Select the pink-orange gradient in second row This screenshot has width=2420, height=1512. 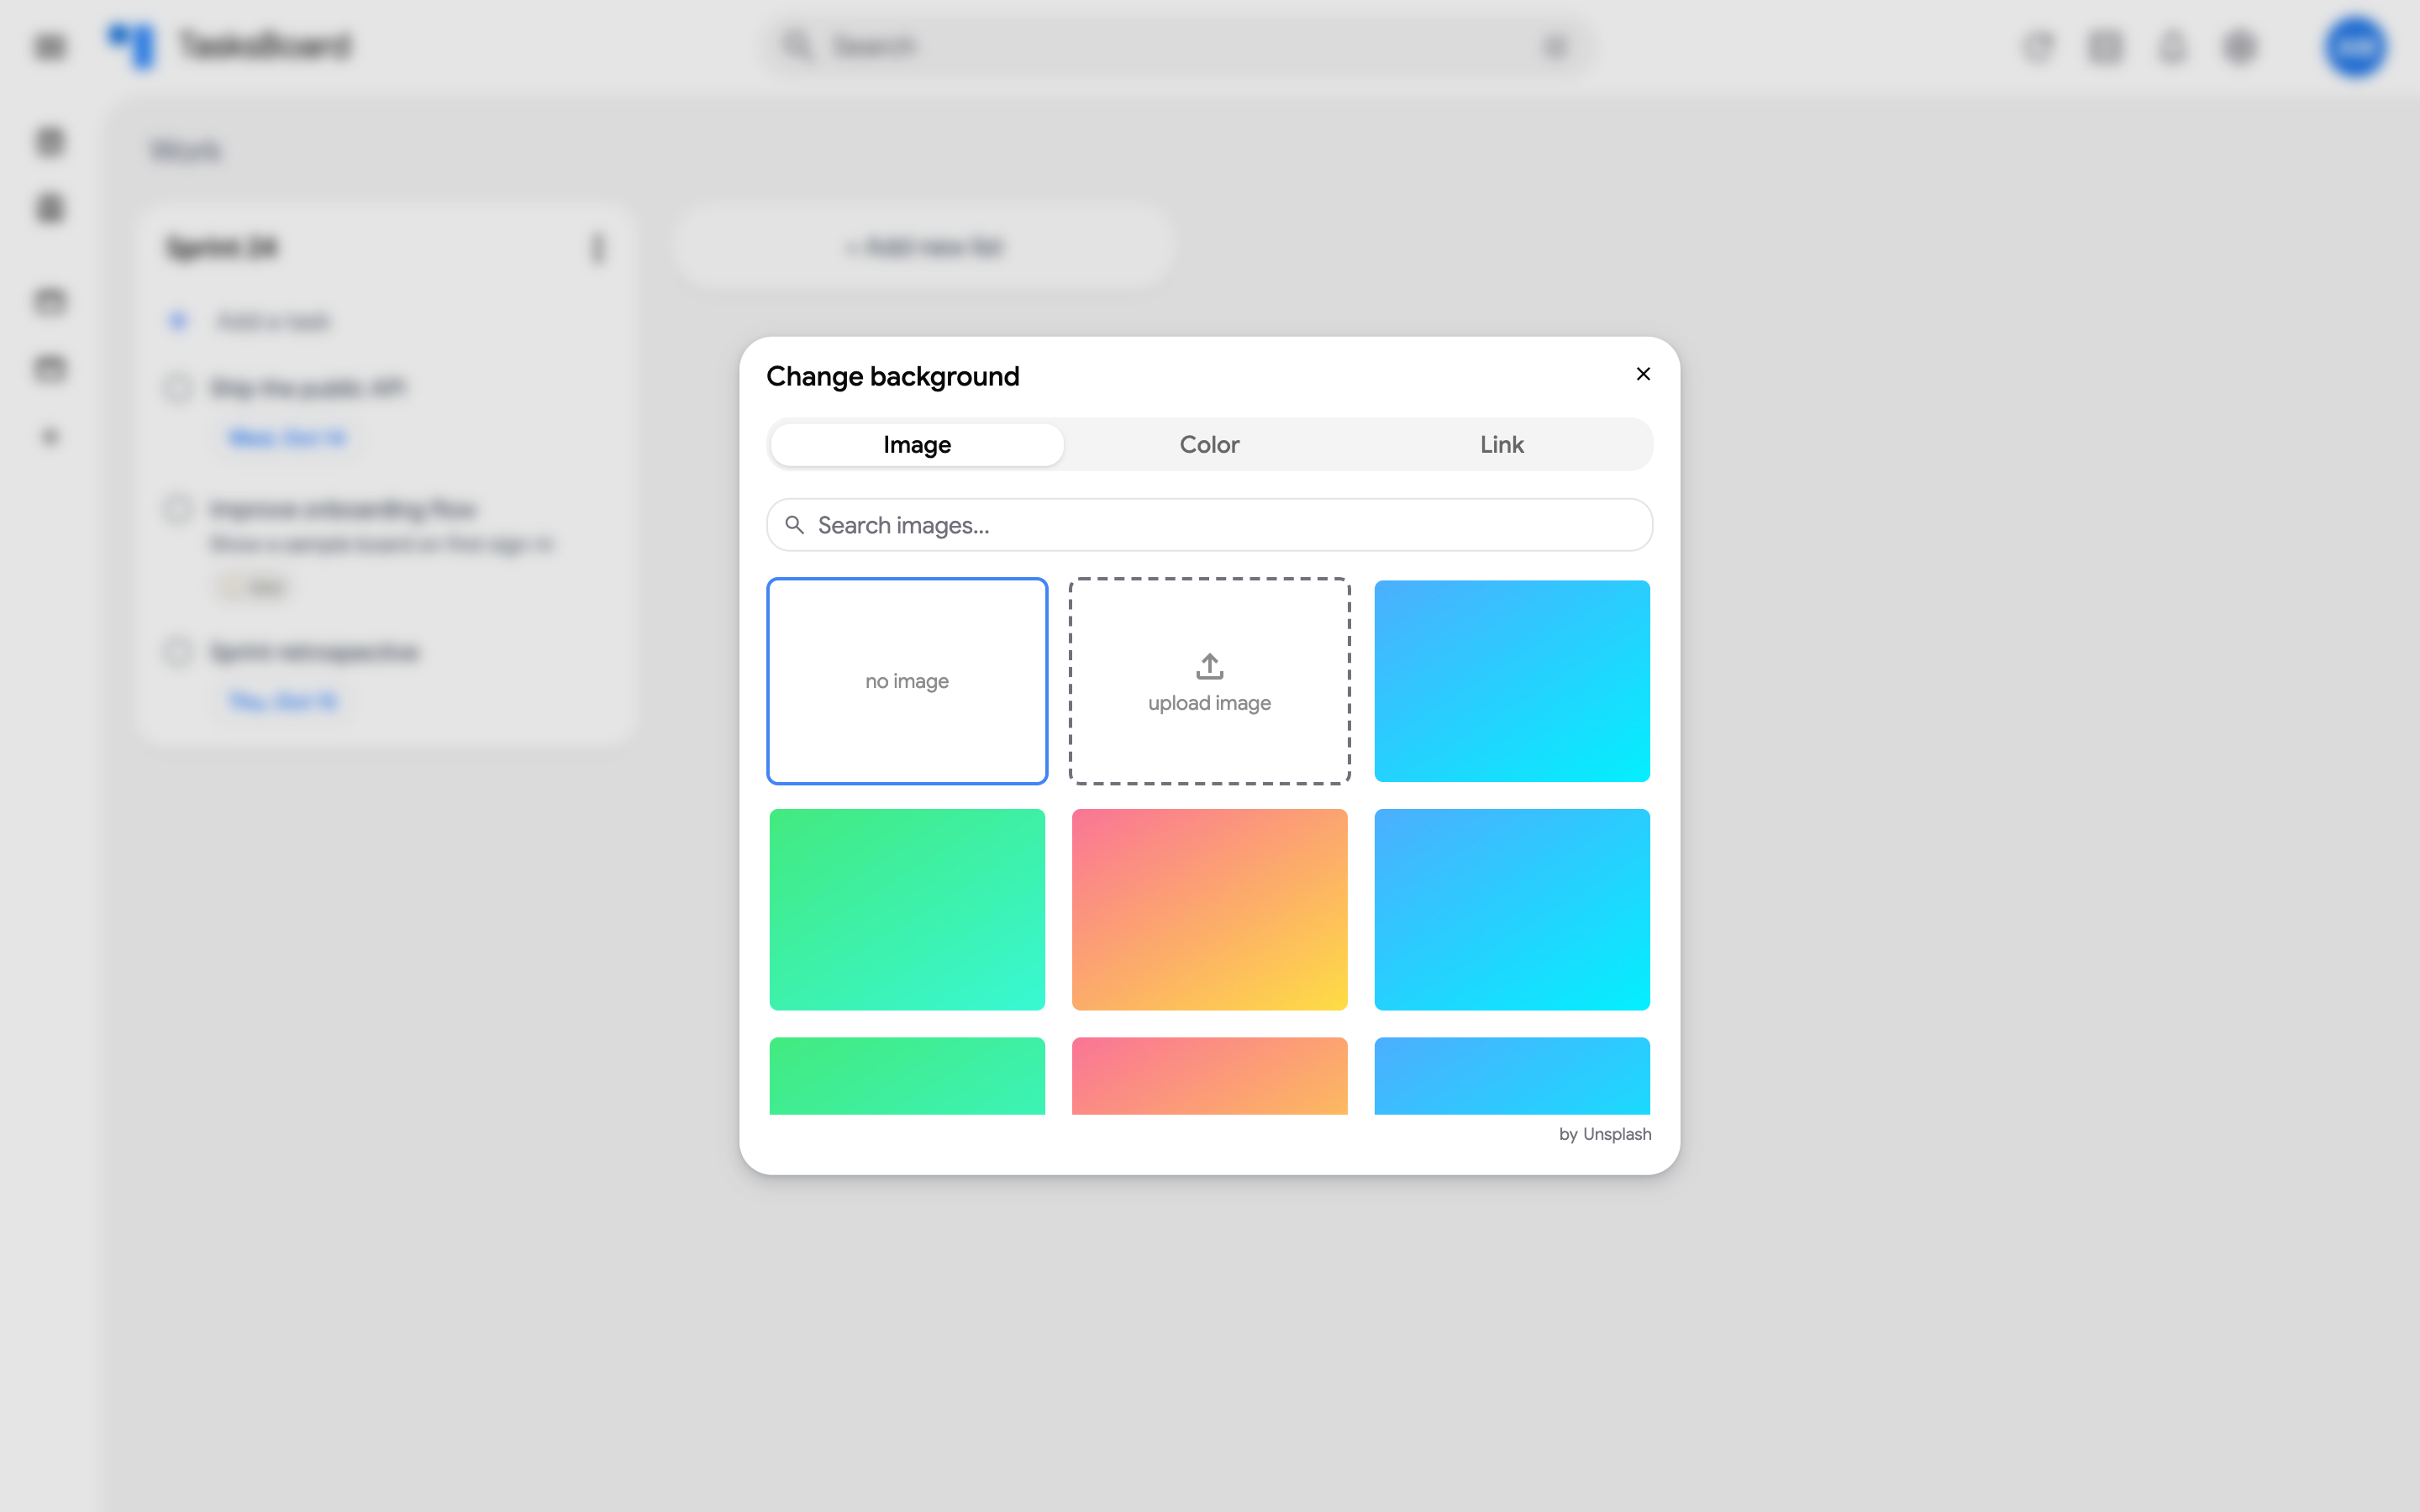click(x=1209, y=909)
